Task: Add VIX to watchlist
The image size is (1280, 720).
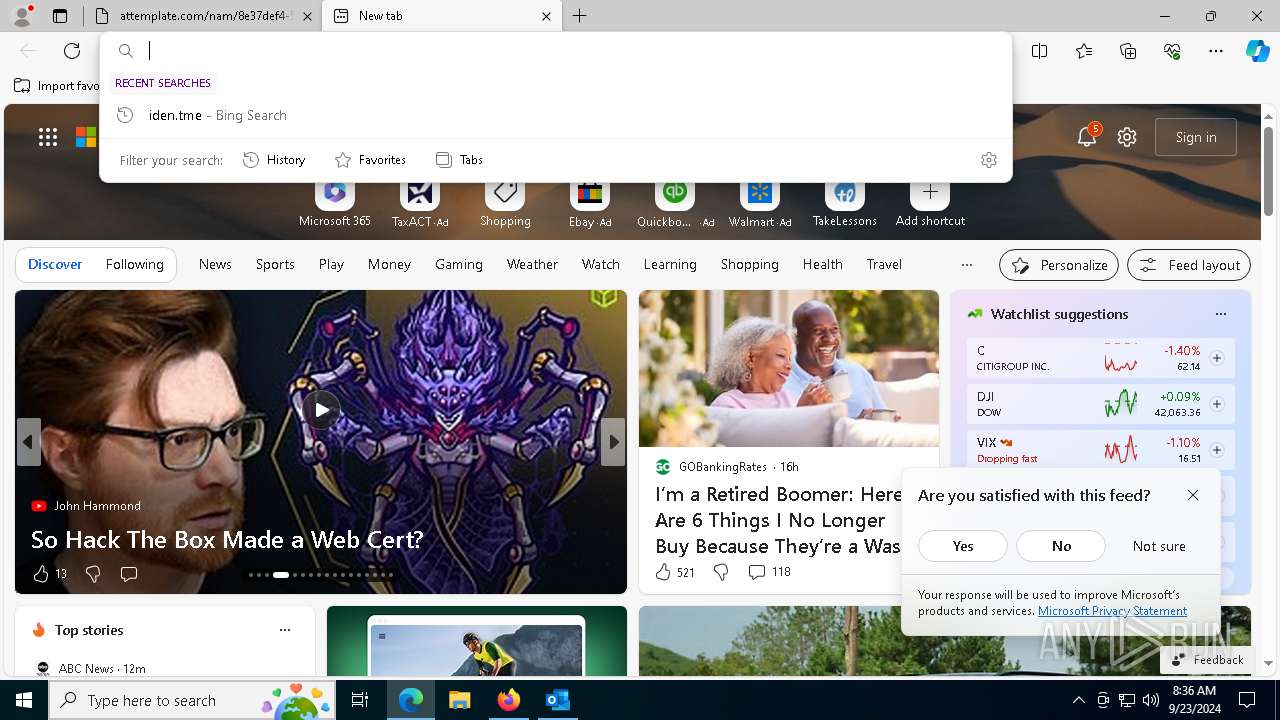Action: tap(1217, 450)
